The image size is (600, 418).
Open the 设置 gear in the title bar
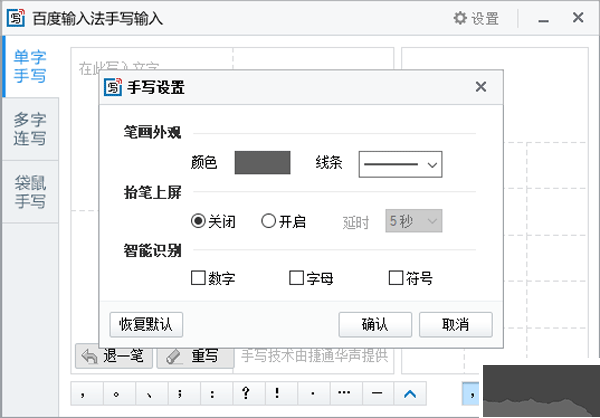(476, 18)
